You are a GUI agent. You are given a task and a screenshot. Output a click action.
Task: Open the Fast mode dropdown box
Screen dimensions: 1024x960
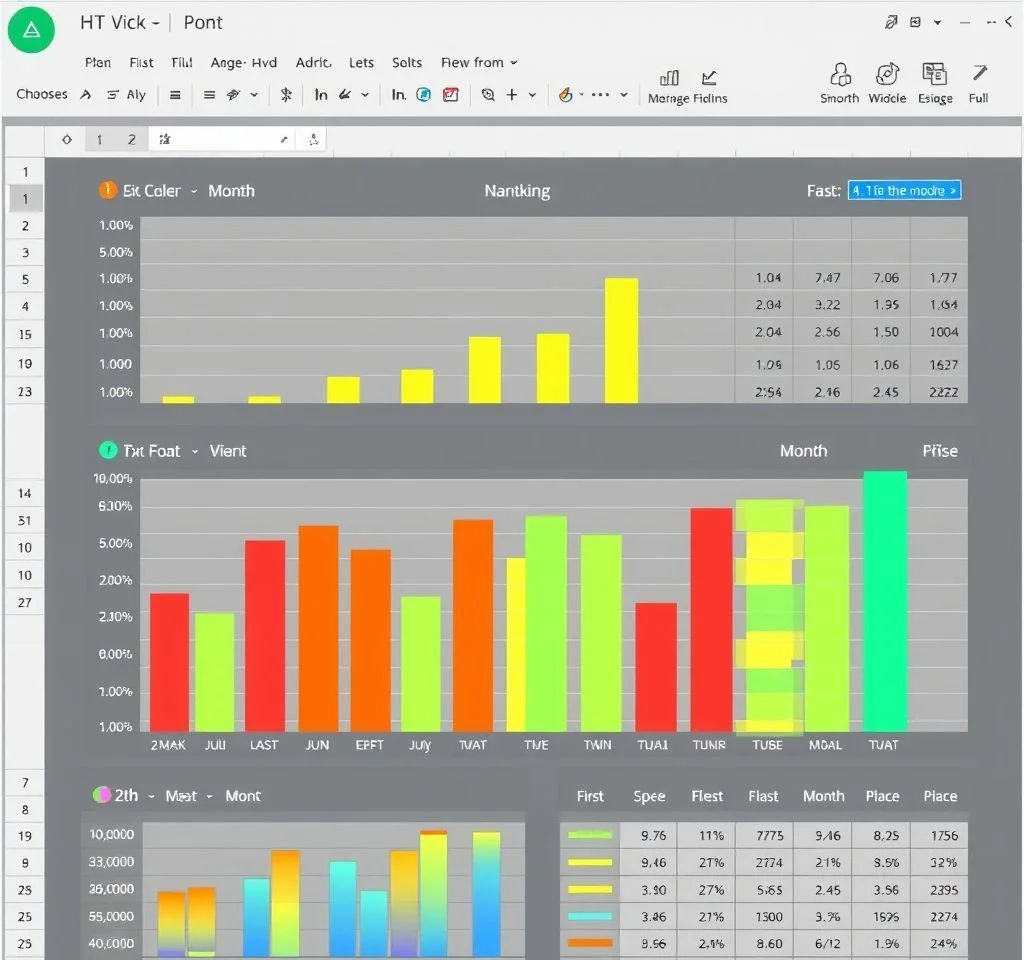pos(904,190)
